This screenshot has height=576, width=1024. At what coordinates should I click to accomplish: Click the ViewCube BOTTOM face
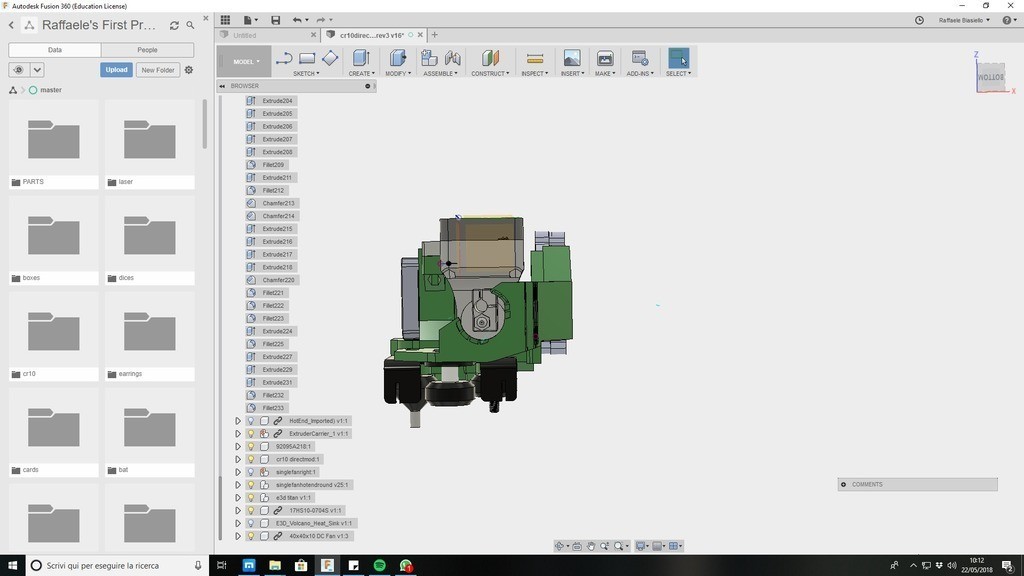point(991,77)
